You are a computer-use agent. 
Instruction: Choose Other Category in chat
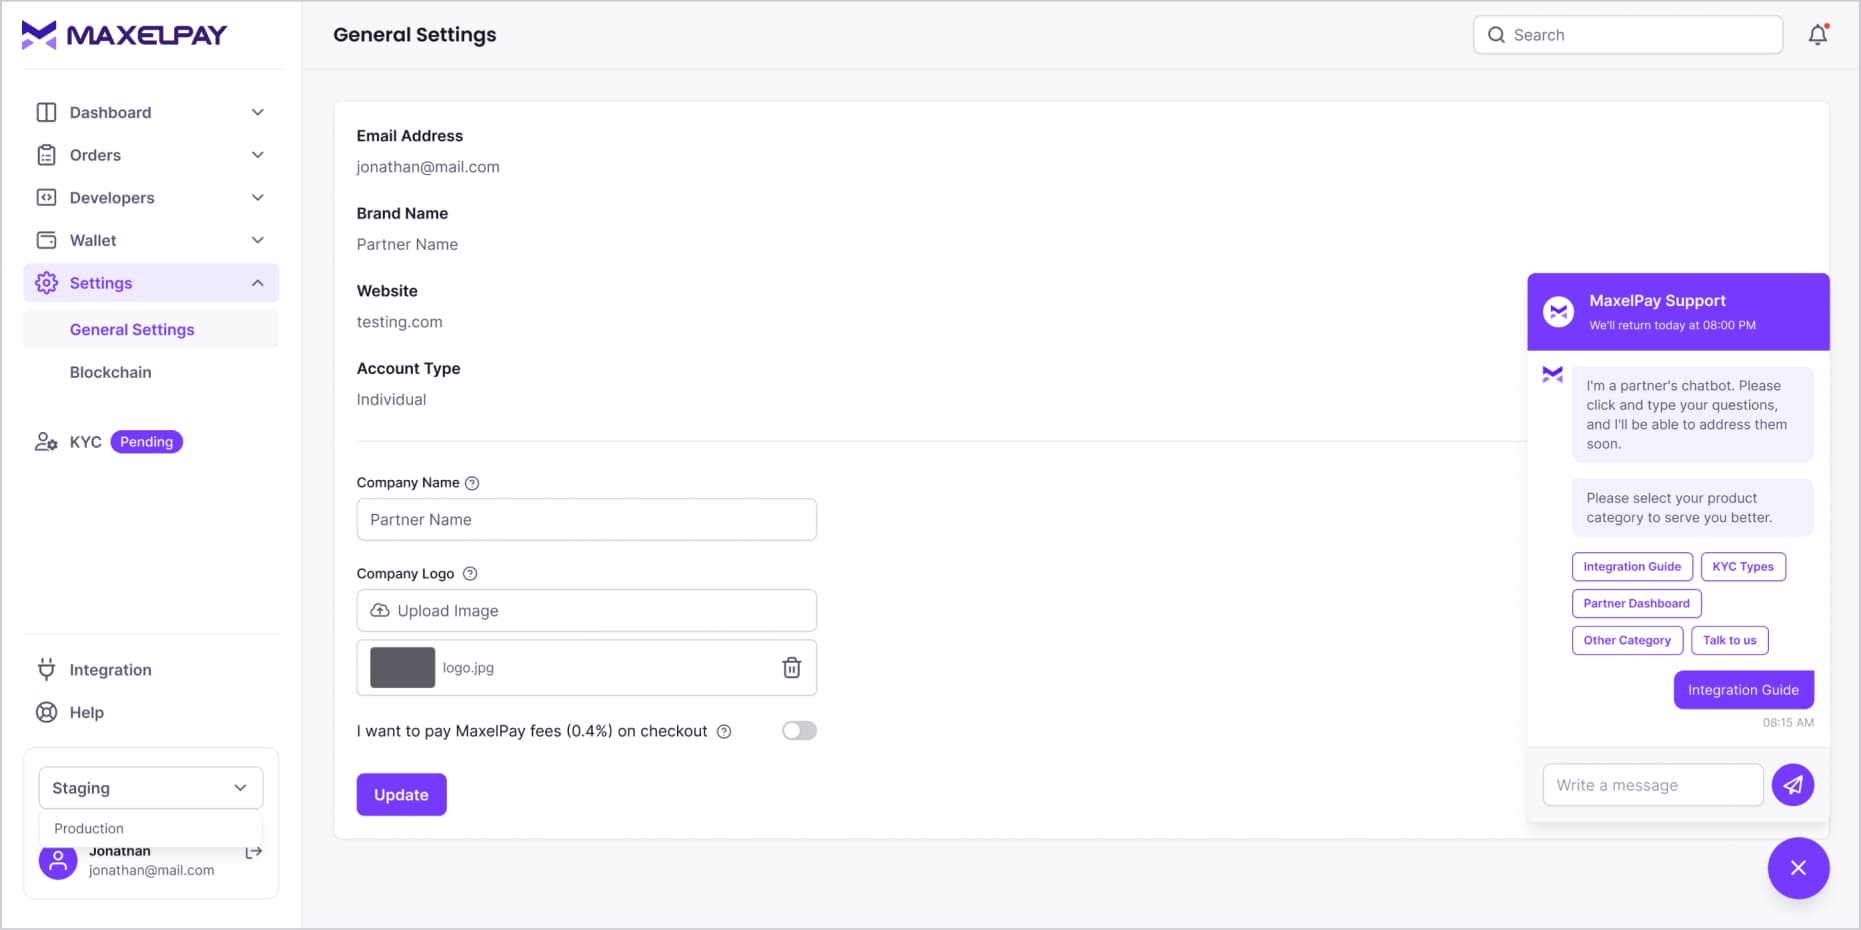1627,640
